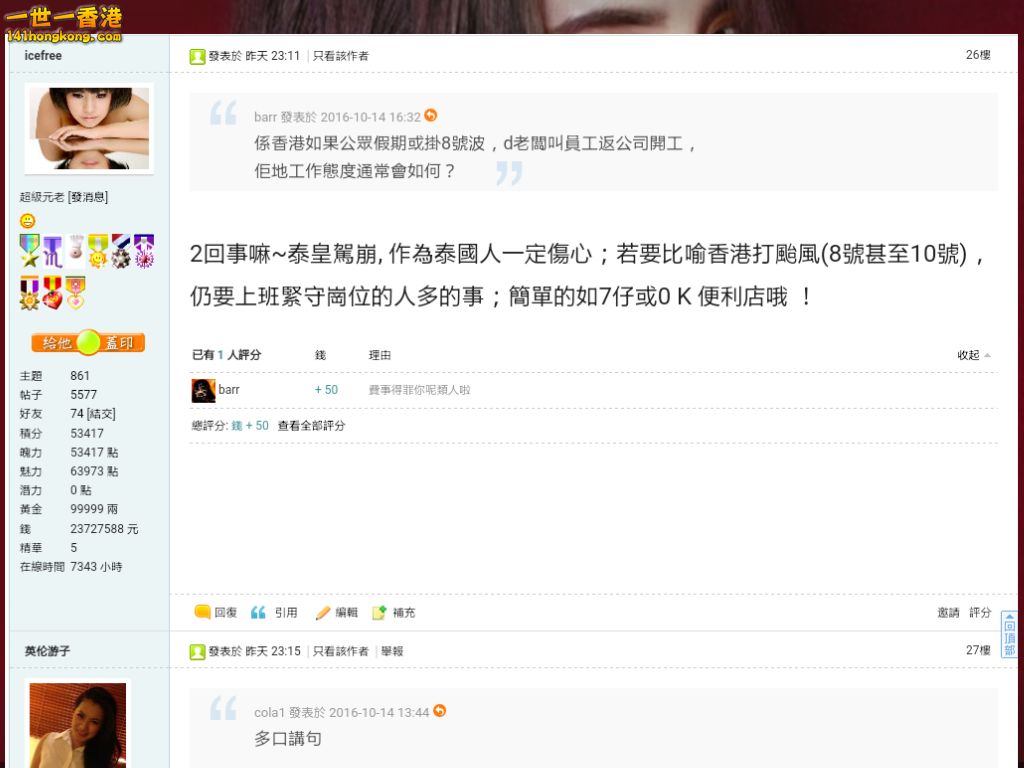Click the green post icon on floor 27

click(197, 651)
